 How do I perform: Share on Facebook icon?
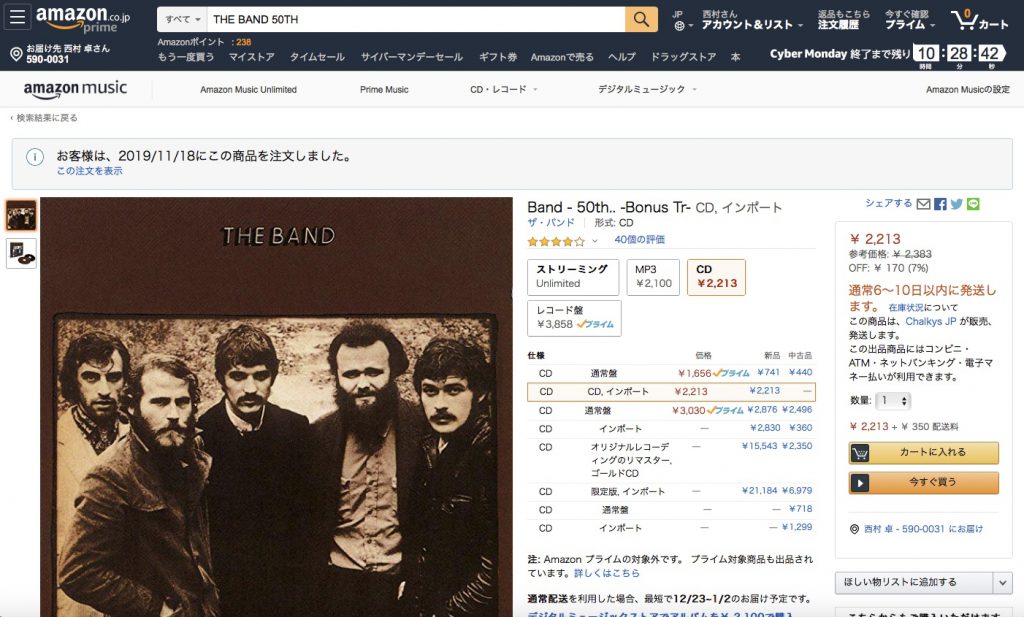pyautogui.click(x=940, y=204)
